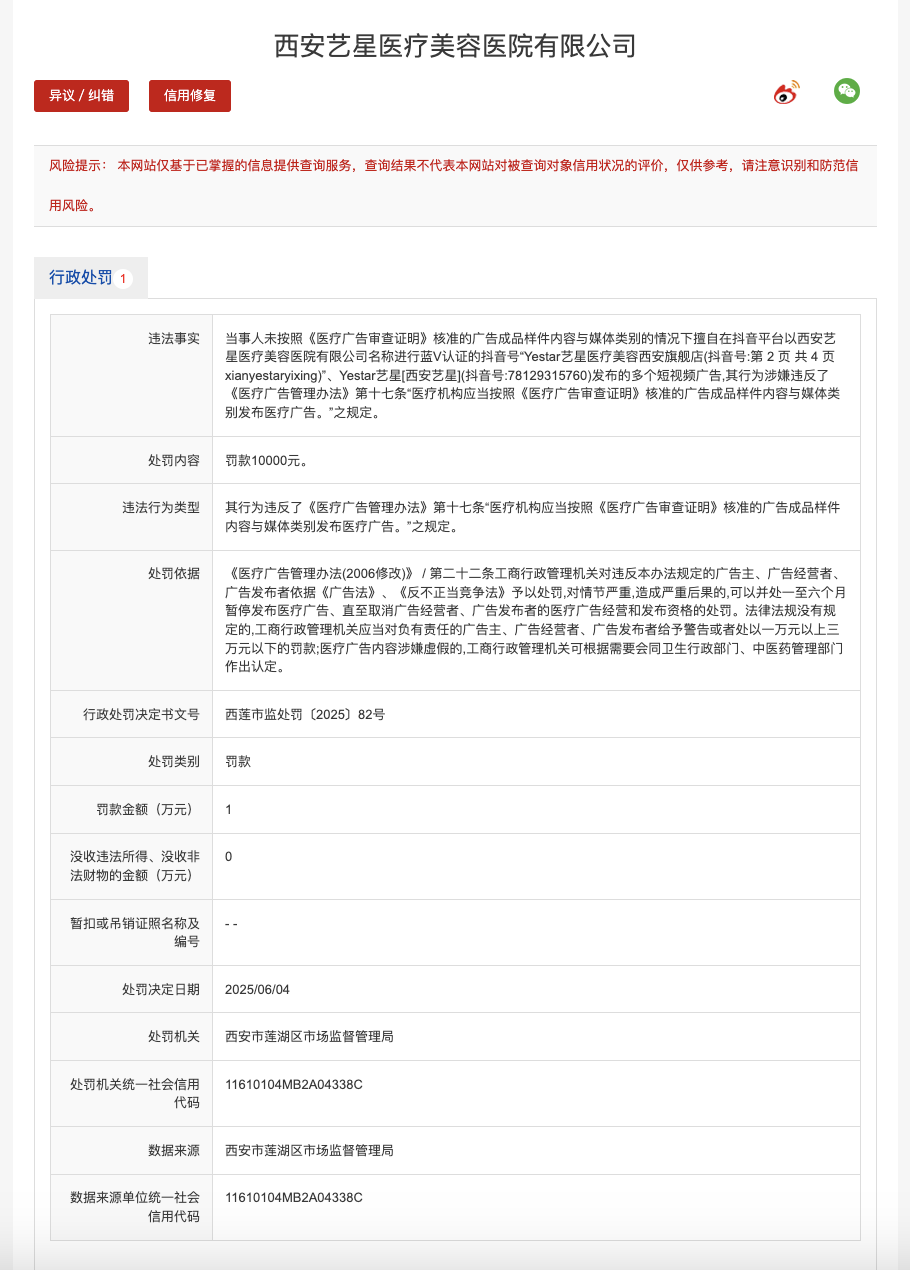The width and height of the screenshot is (910, 1270).
Task: Click the red count badge on 行政处罚 tab
Action: point(123,279)
